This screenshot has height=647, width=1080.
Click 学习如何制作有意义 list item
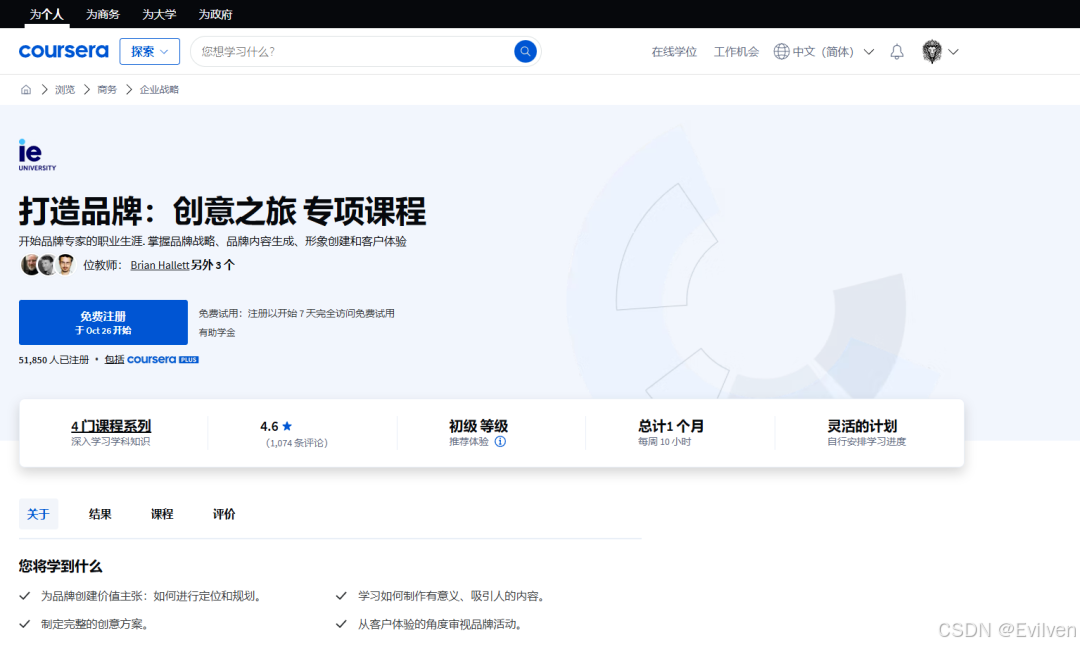click(451, 596)
